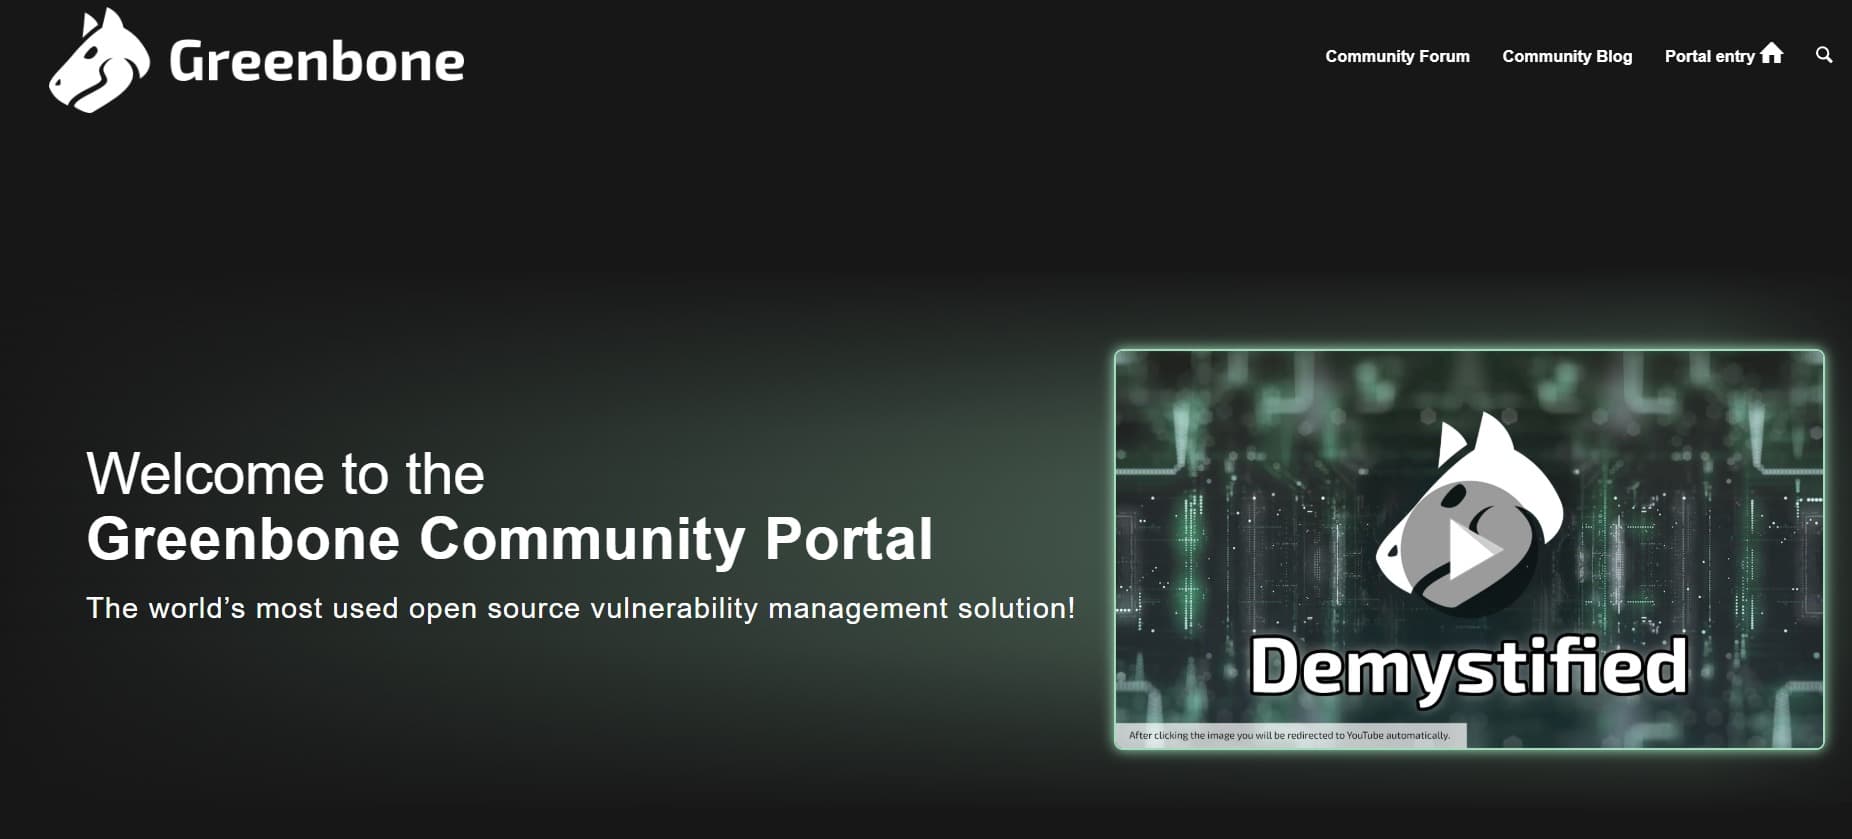Click the home icon beside Portal entry
This screenshot has width=1852, height=839.
[x=1772, y=54]
